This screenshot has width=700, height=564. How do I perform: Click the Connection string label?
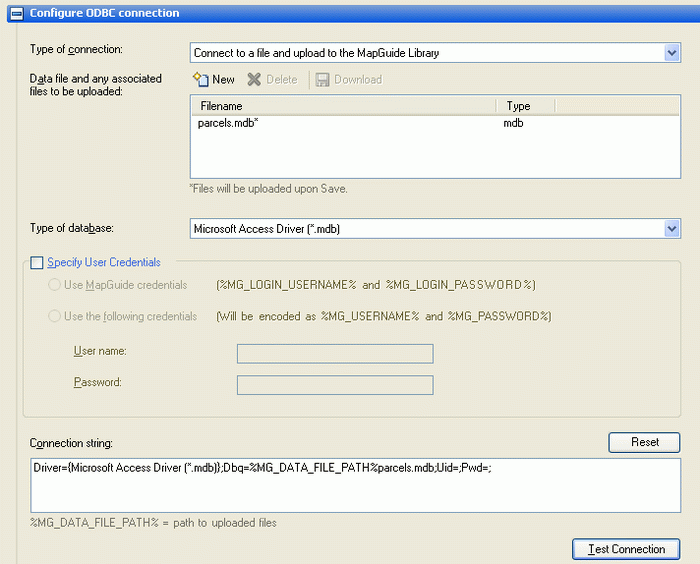click(x=71, y=443)
